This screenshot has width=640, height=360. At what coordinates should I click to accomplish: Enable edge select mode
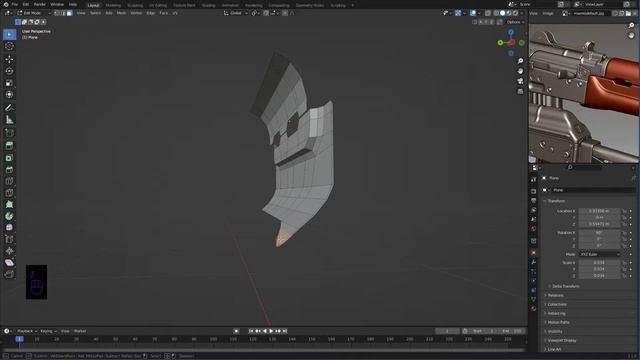[x=64, y=13]
